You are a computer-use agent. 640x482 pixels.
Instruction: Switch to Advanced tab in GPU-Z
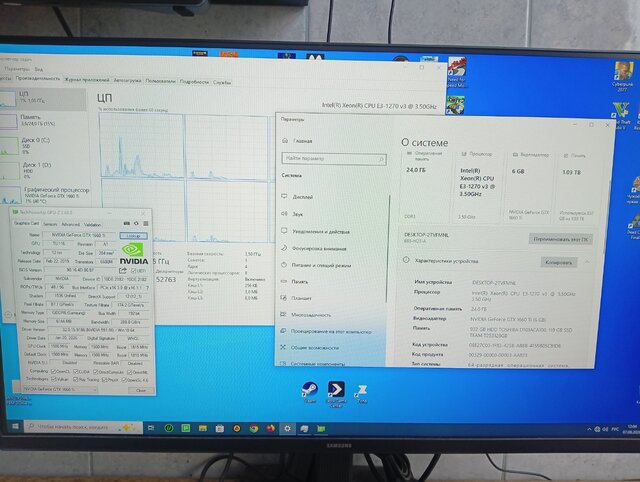click(70, 224)
